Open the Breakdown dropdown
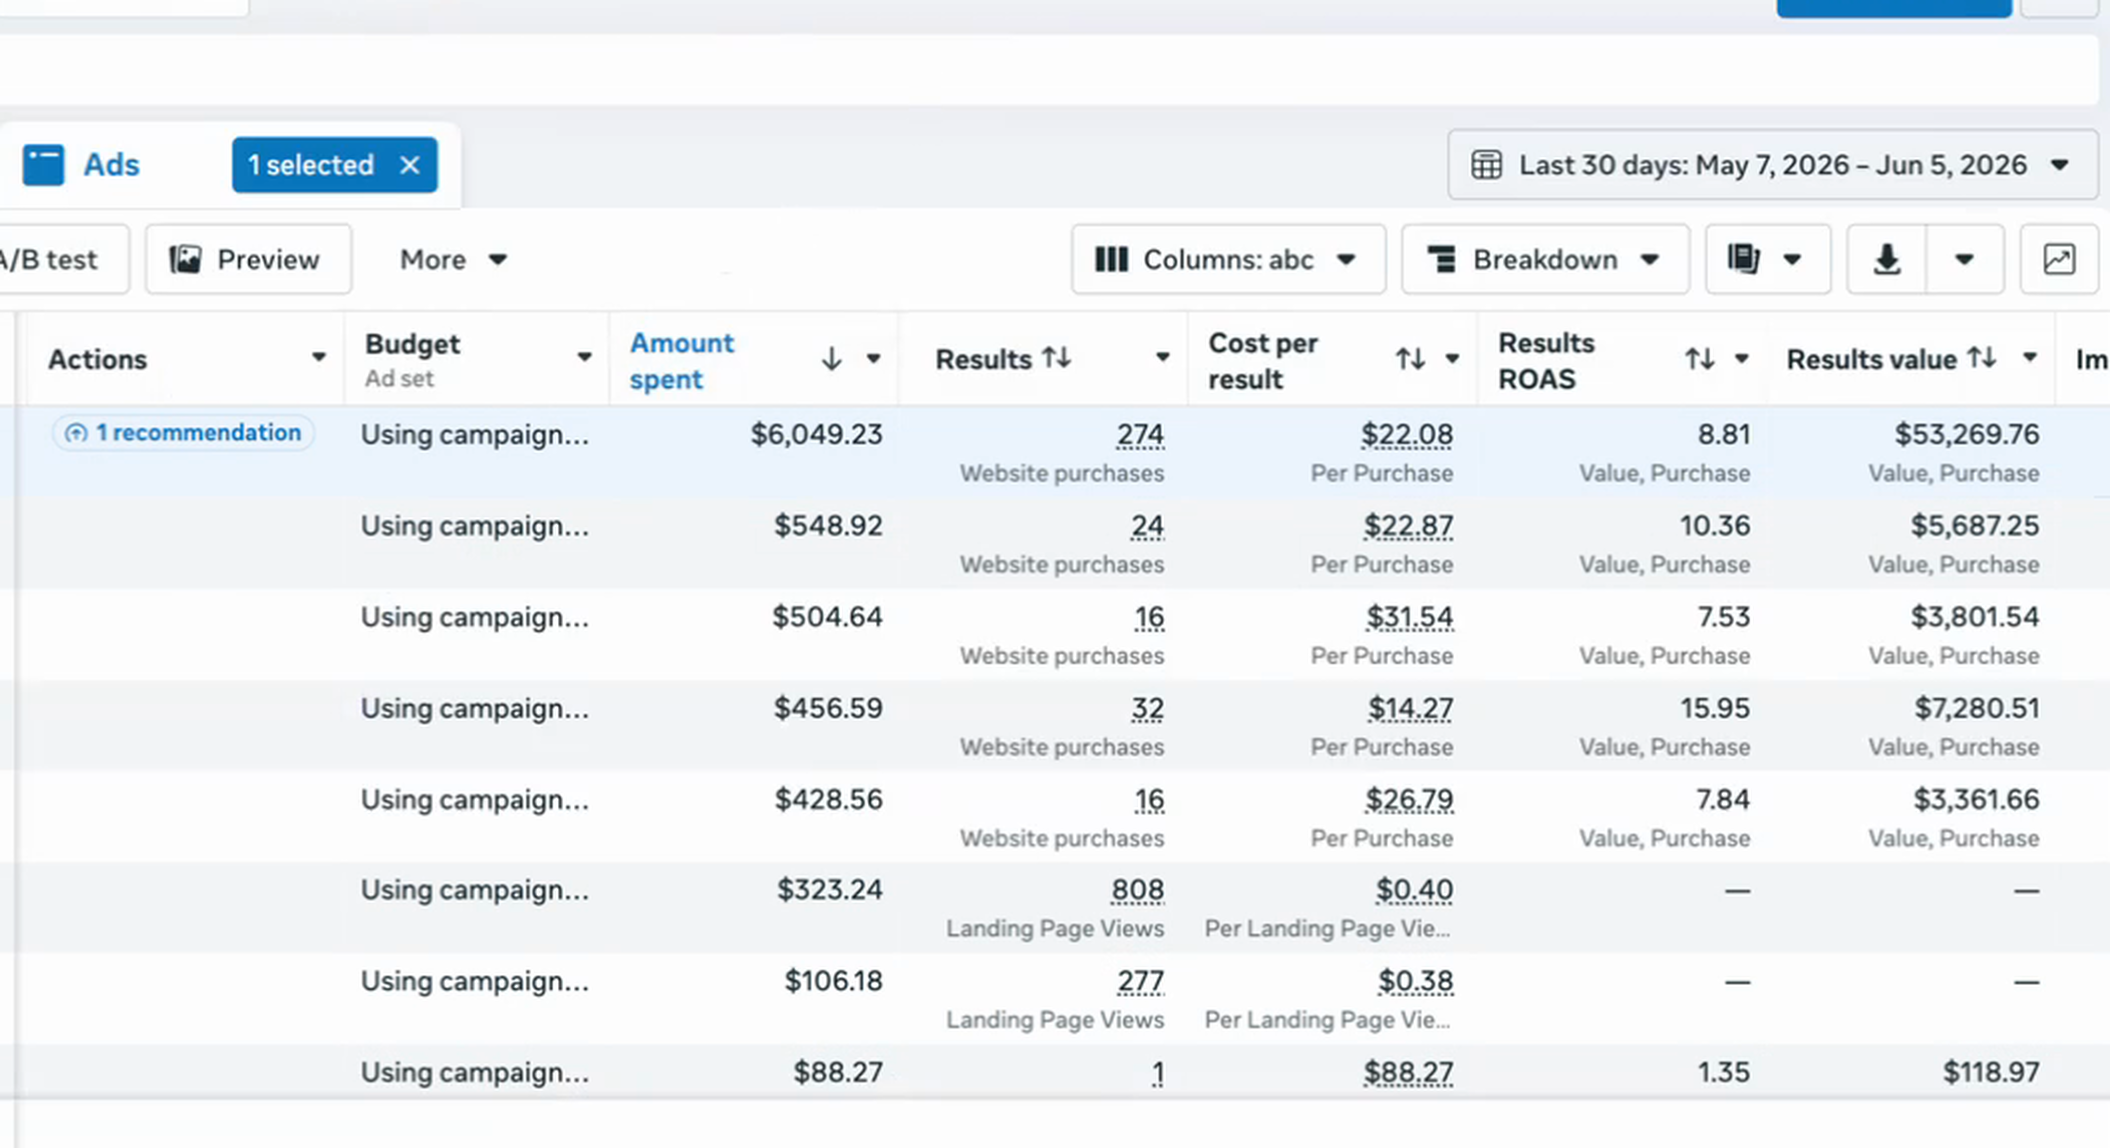The width and height of the screenshot is (2110, 1148). pyautogui.click(x=1545, y=260)
